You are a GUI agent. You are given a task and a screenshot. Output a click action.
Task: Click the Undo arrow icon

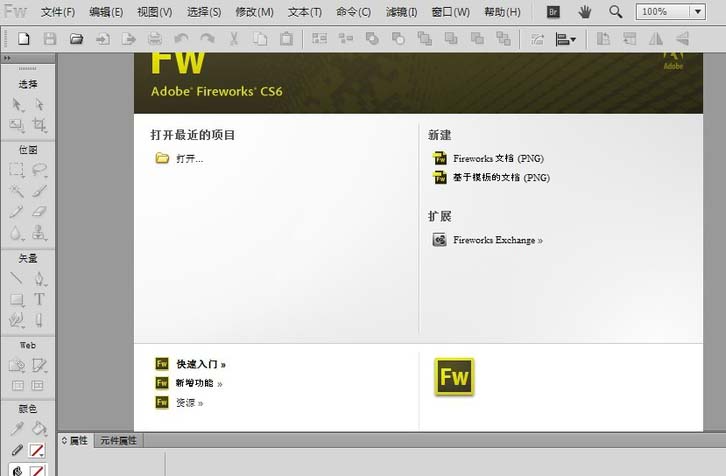coord(181,38)
